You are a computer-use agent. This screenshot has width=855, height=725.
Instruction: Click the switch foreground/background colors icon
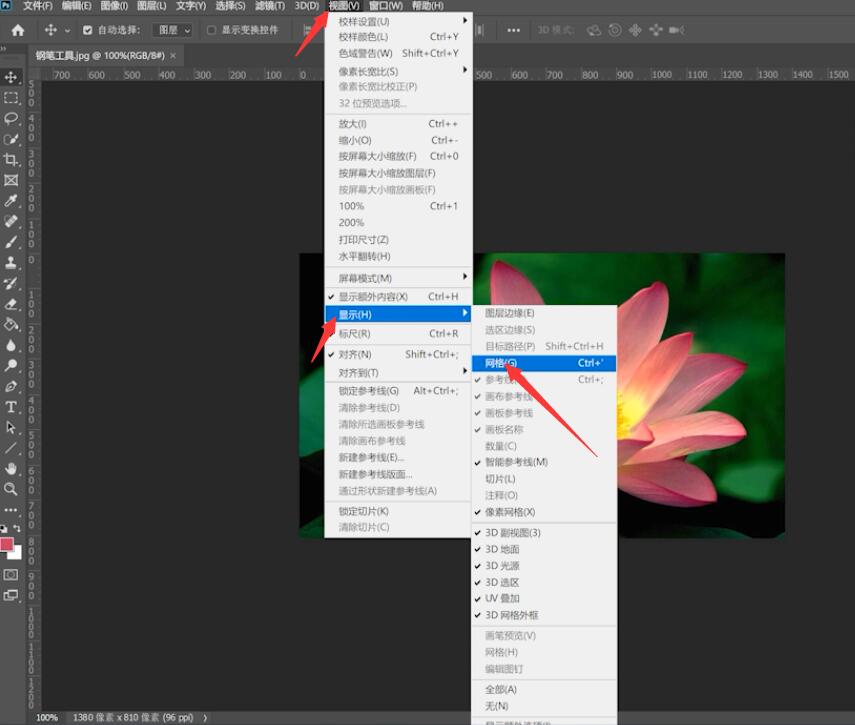(17, 528)
